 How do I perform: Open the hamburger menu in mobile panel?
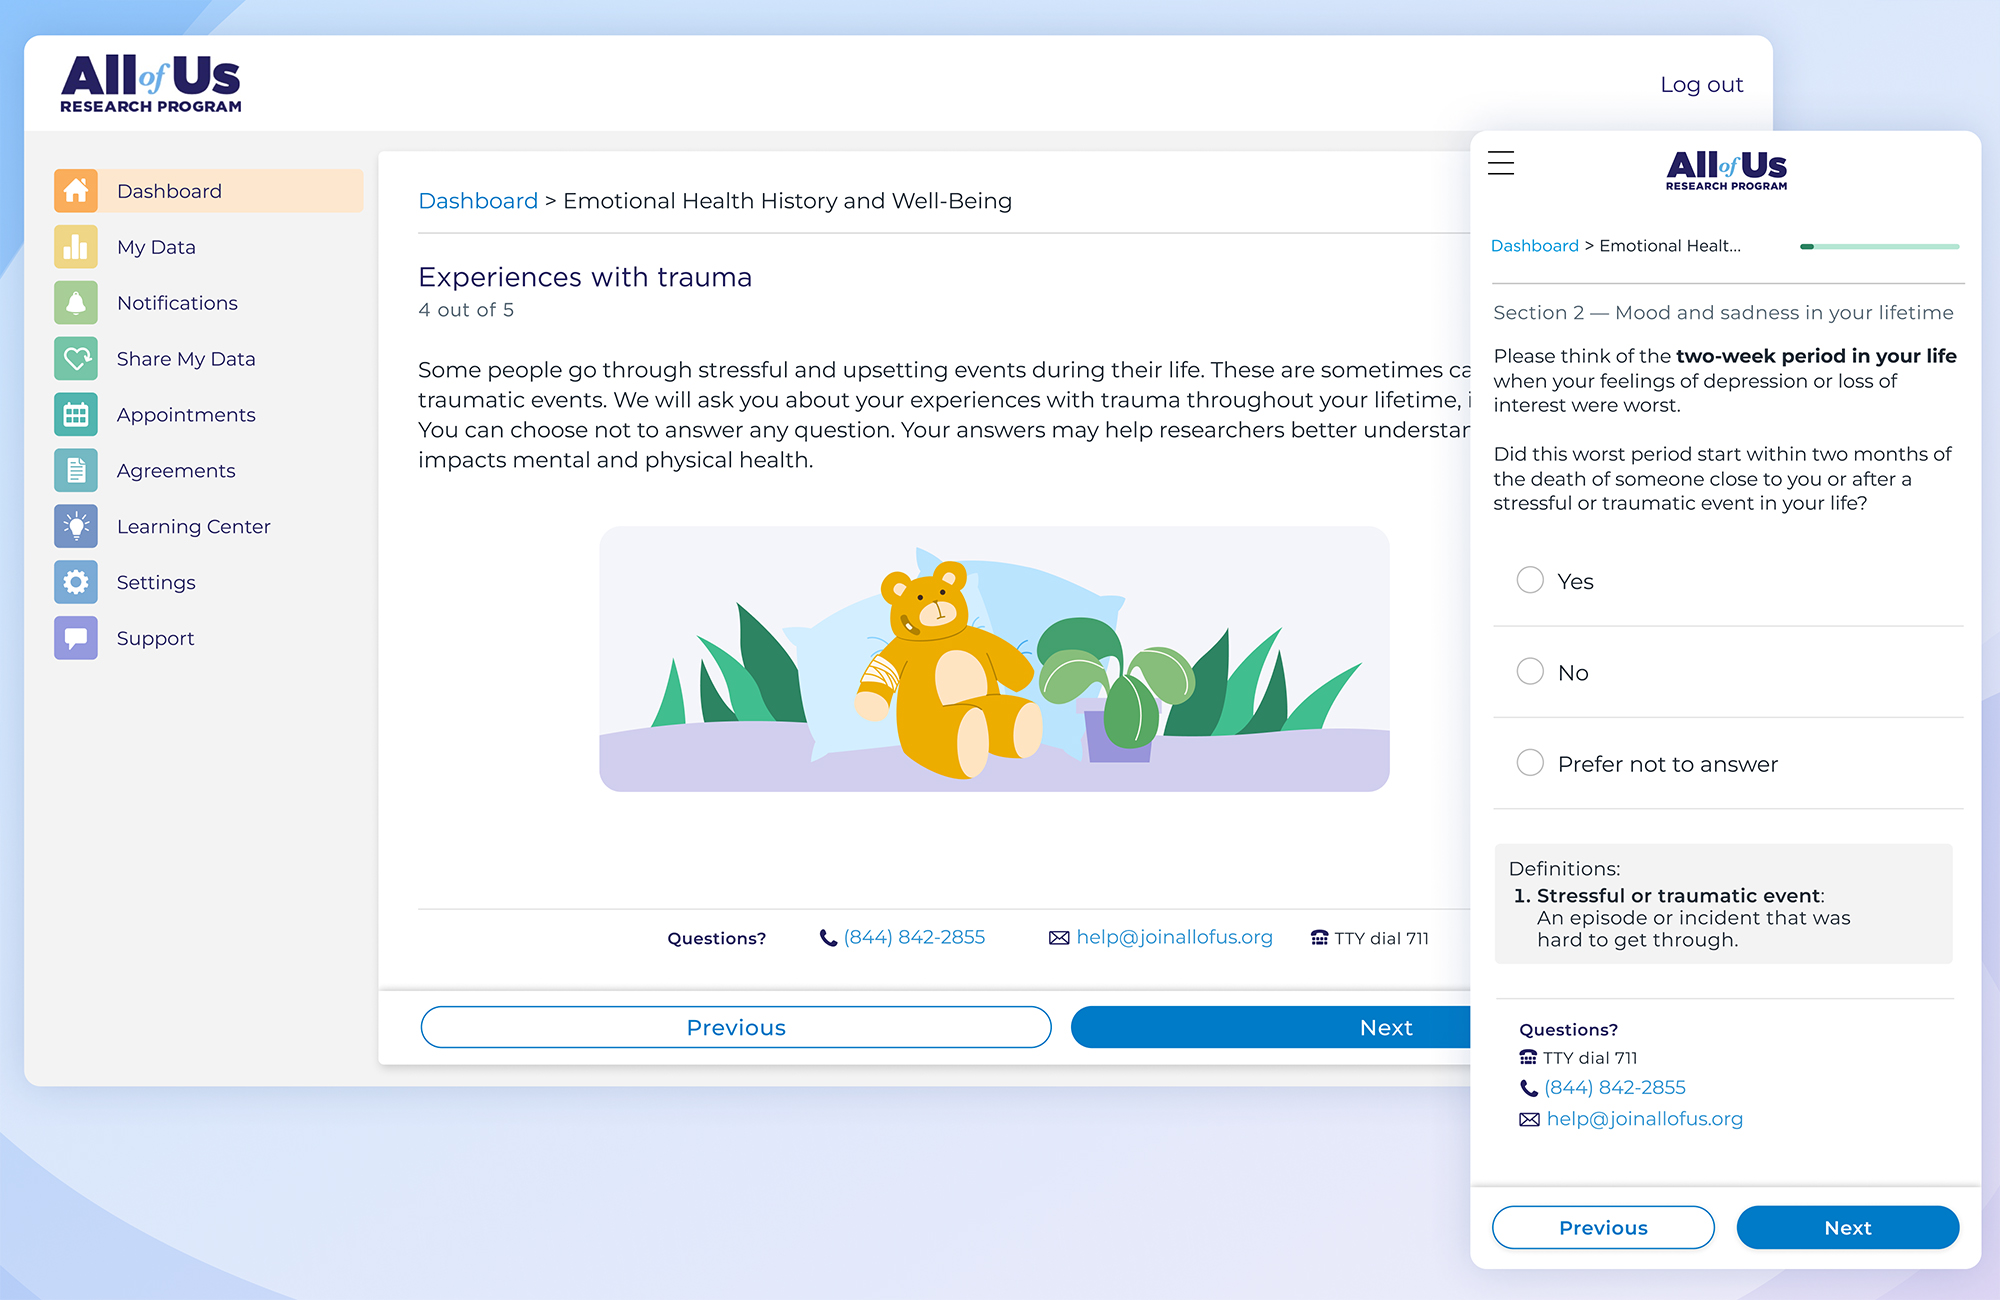pos(1501,163)
